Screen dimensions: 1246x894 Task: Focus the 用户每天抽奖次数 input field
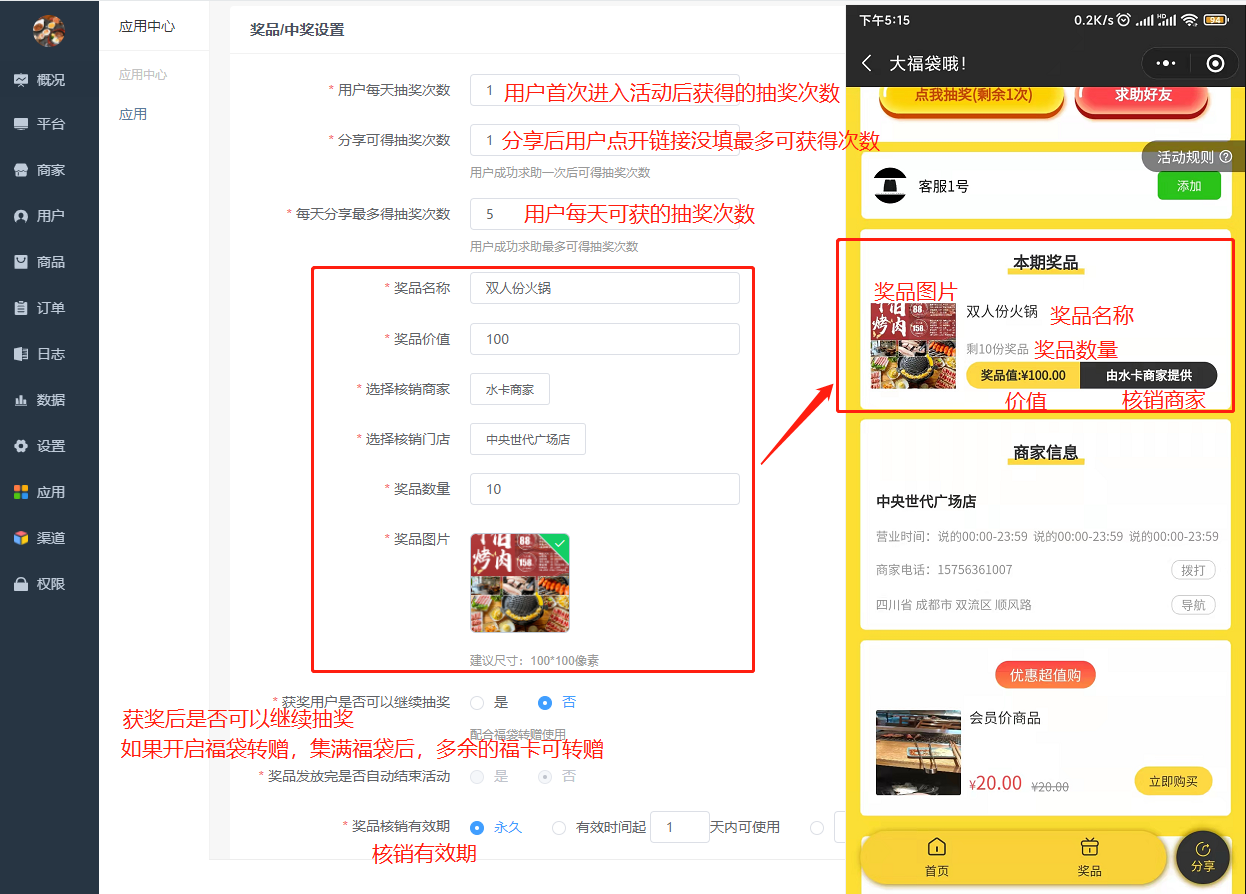pos(605,90)
